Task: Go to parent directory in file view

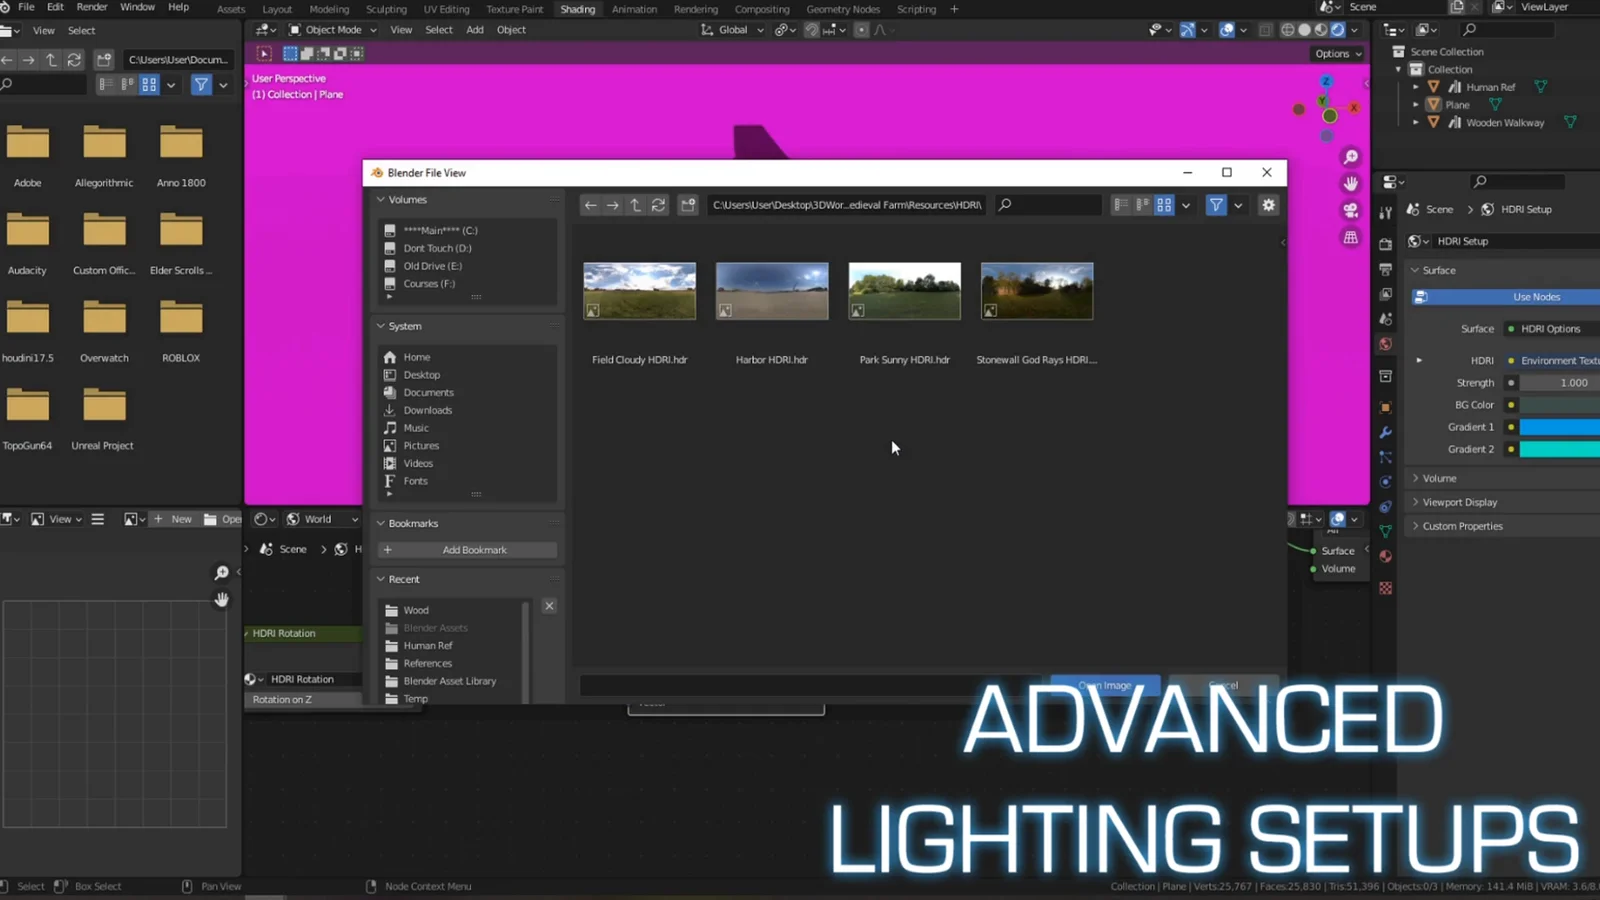Action: [x=635, y=205]
